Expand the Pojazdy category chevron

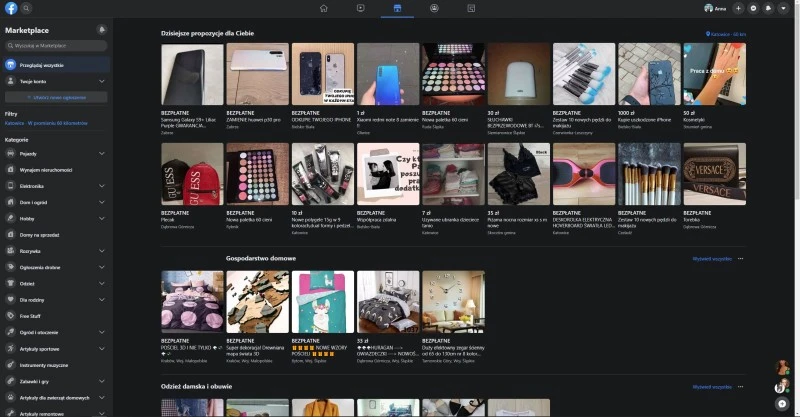[102, 153]
